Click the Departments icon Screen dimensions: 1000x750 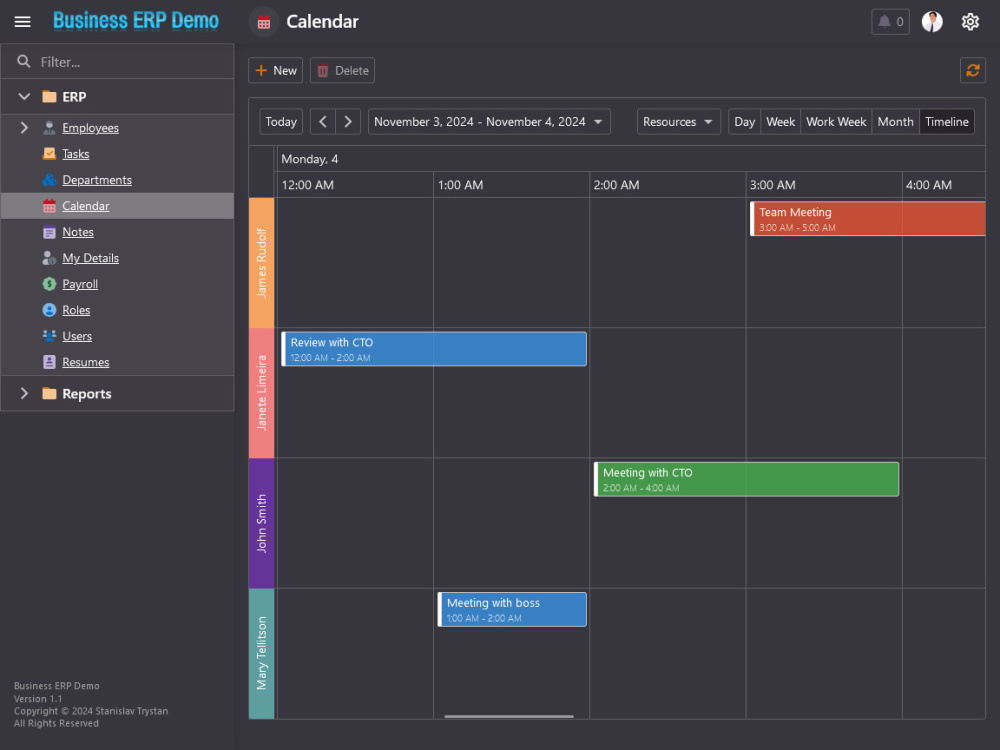(49, 180)
